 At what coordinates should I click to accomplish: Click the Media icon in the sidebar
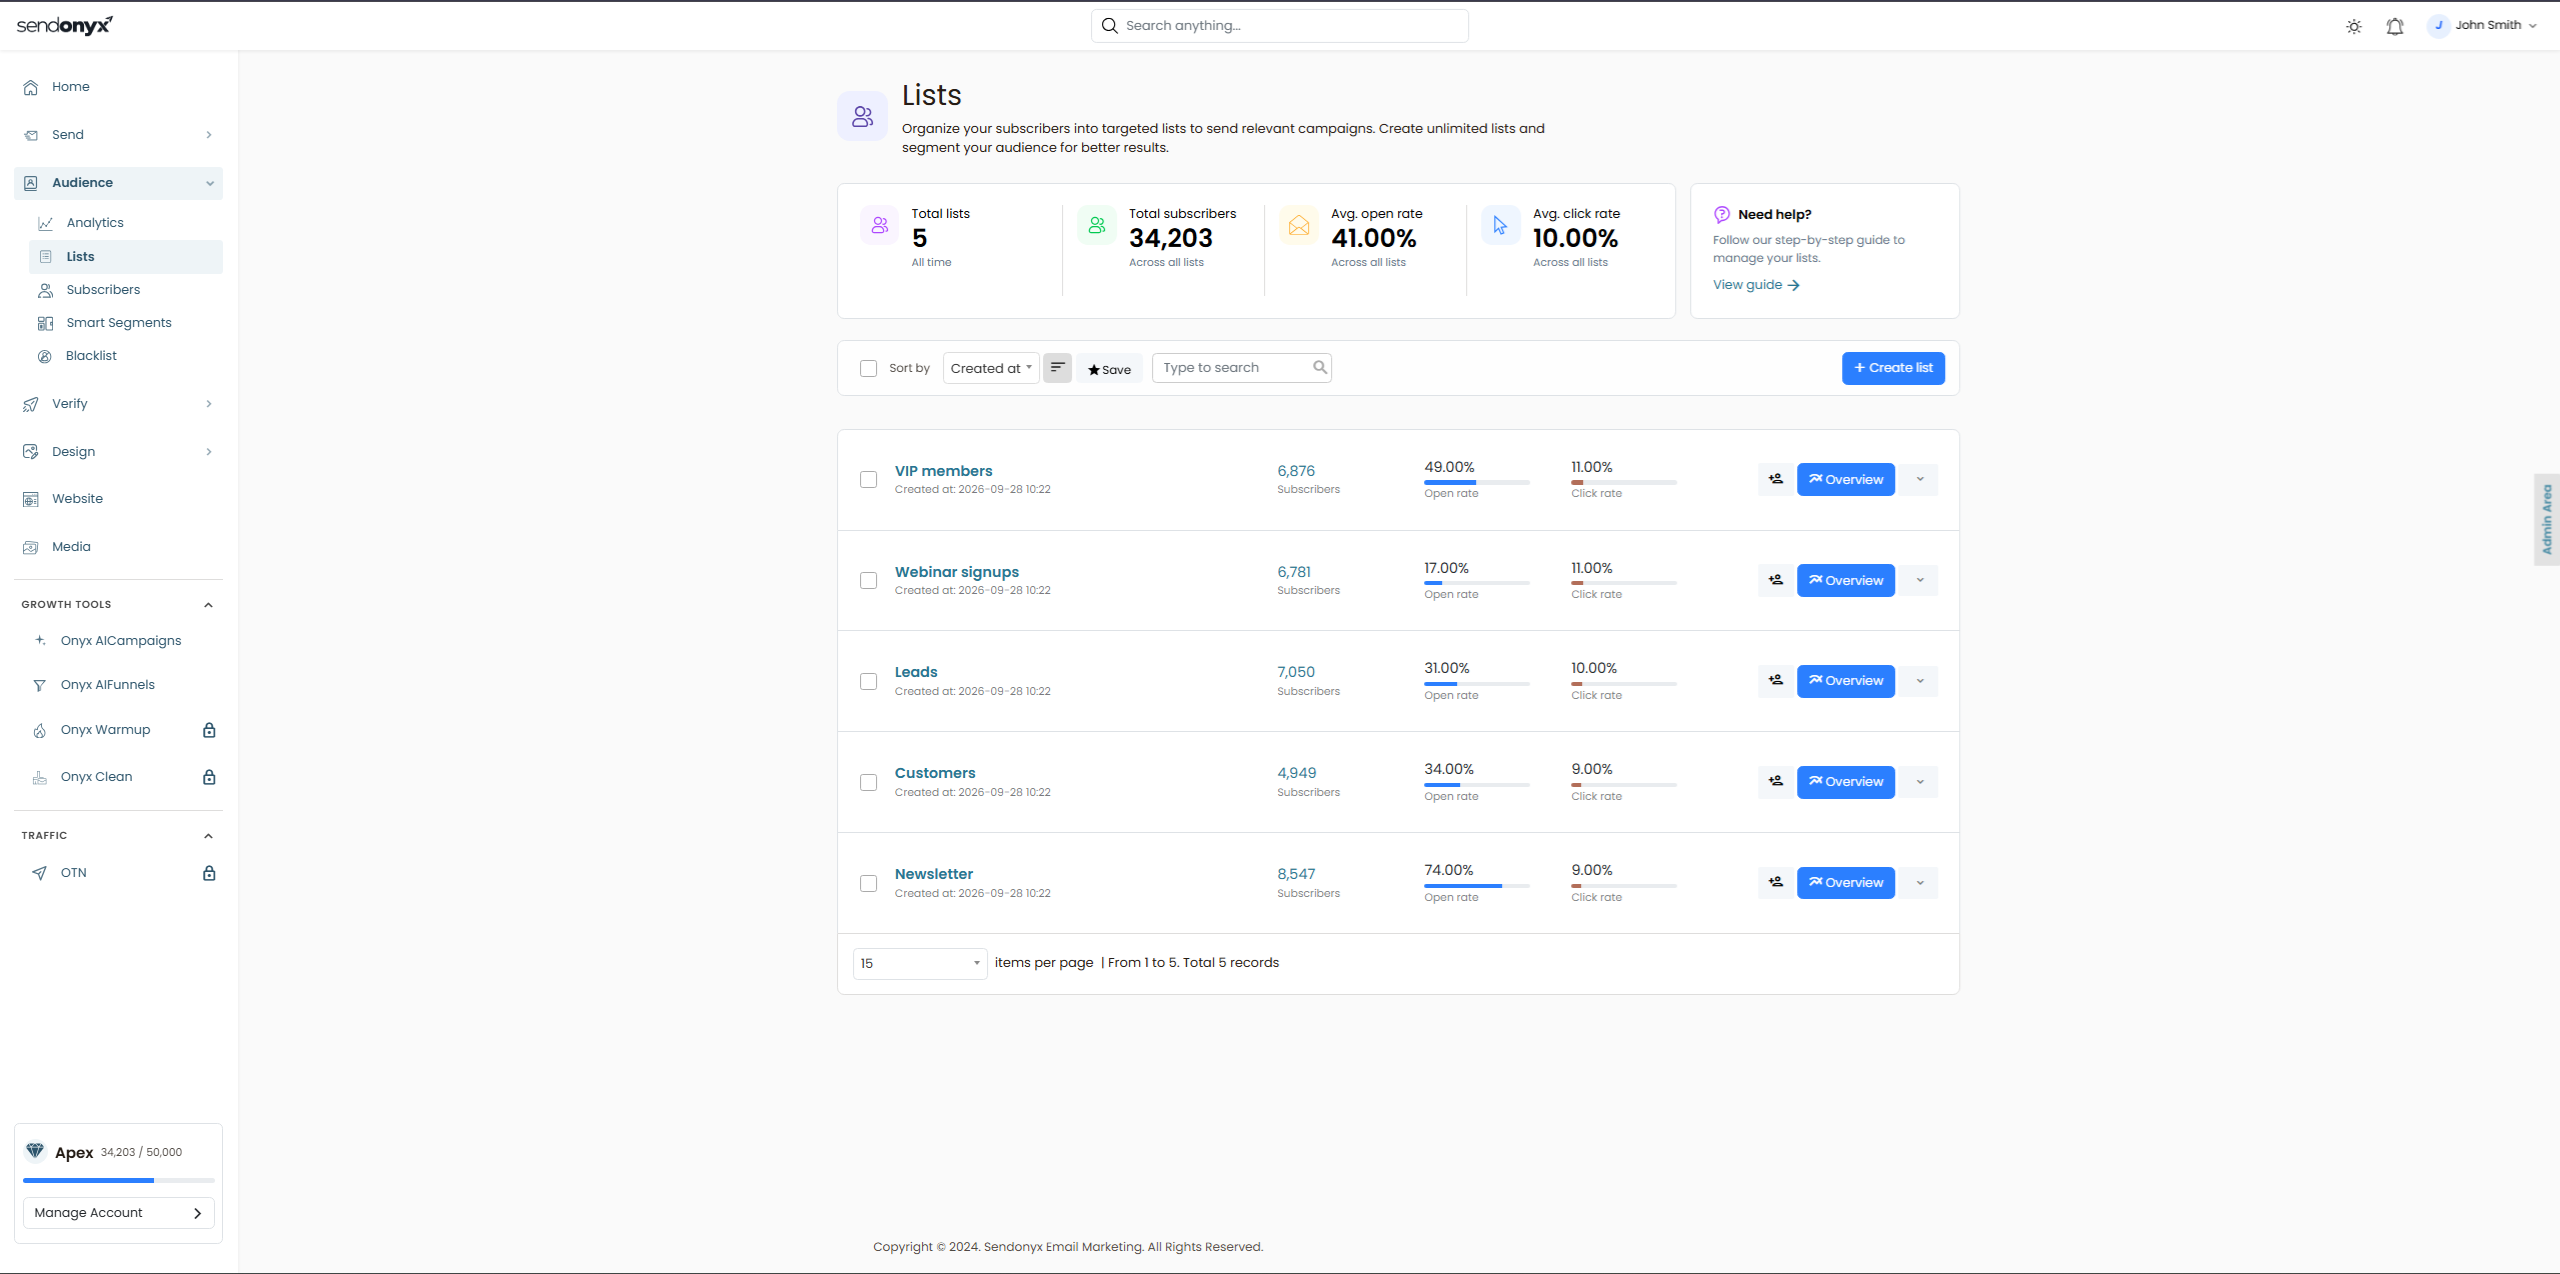click(x=31, y=547)
